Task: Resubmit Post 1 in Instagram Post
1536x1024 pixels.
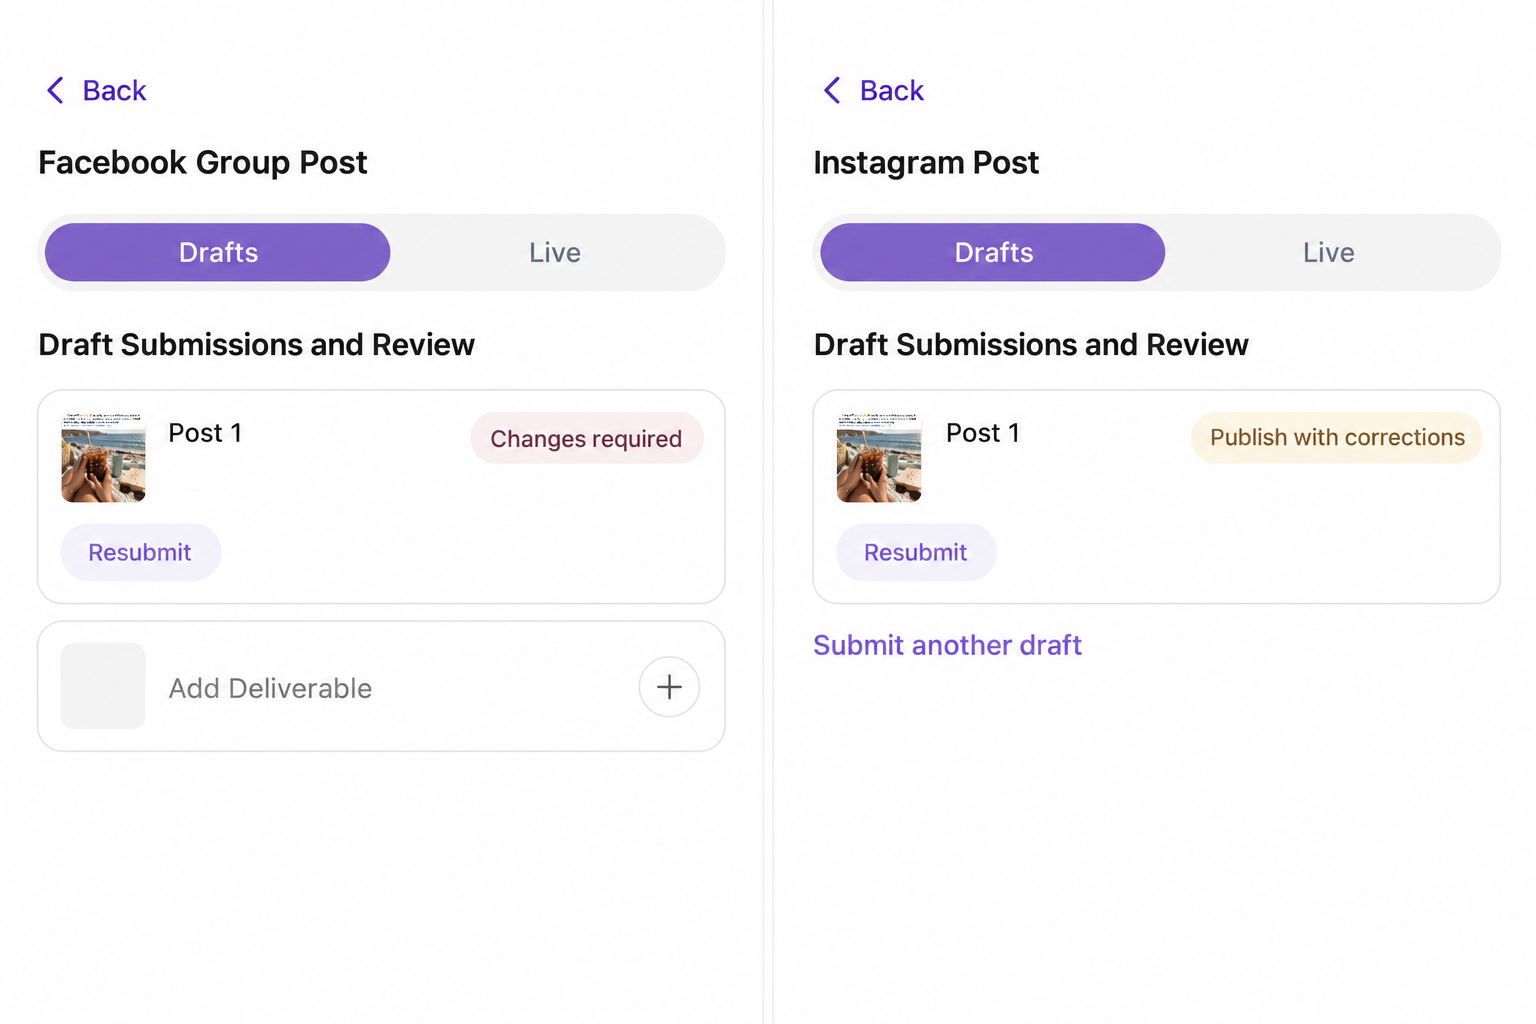Action: click(916, 552)
